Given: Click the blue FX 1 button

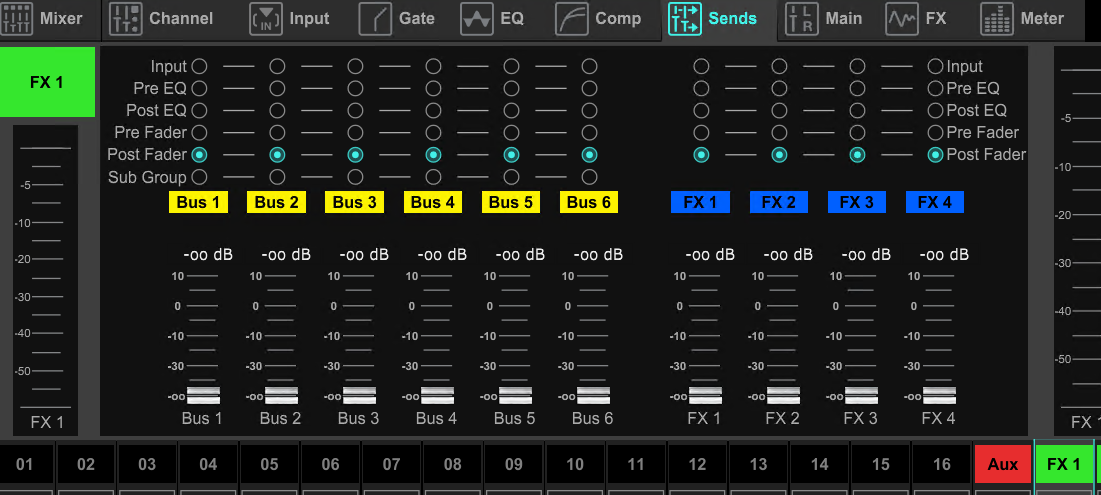Looking at the screenshot, I should (x=700, y=202).
